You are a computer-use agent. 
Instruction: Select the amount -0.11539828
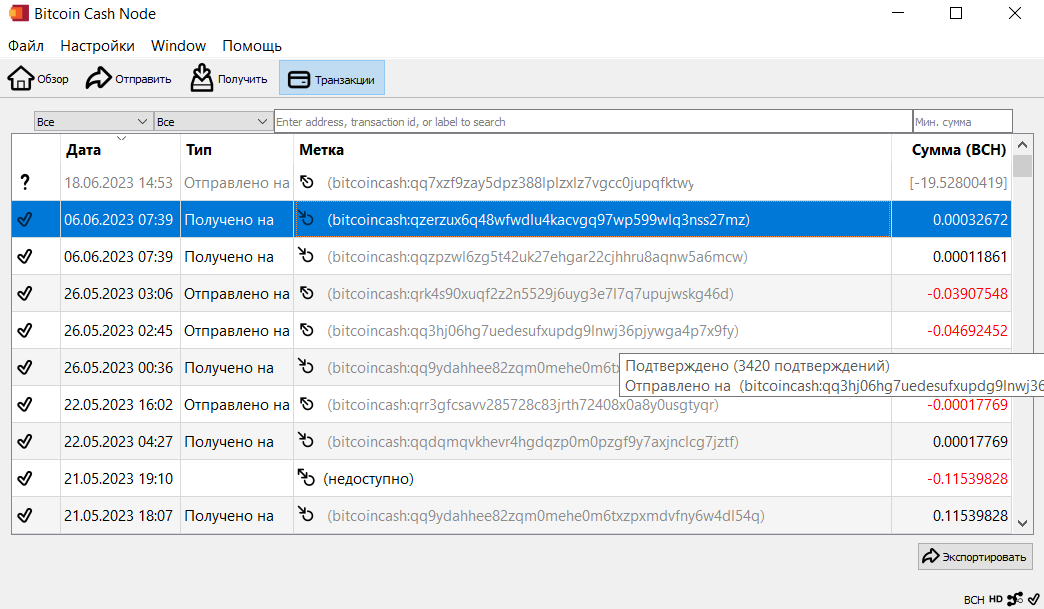(967, 479)
